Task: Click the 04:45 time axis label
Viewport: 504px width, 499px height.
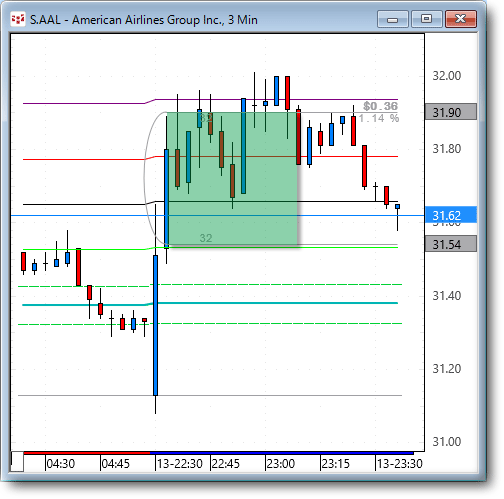Action: [x=115, y=464]
